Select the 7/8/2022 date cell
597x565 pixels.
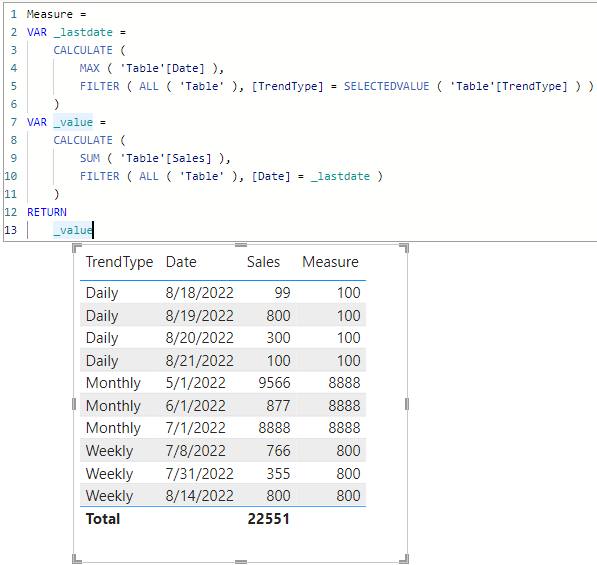[x=195, y=451]
